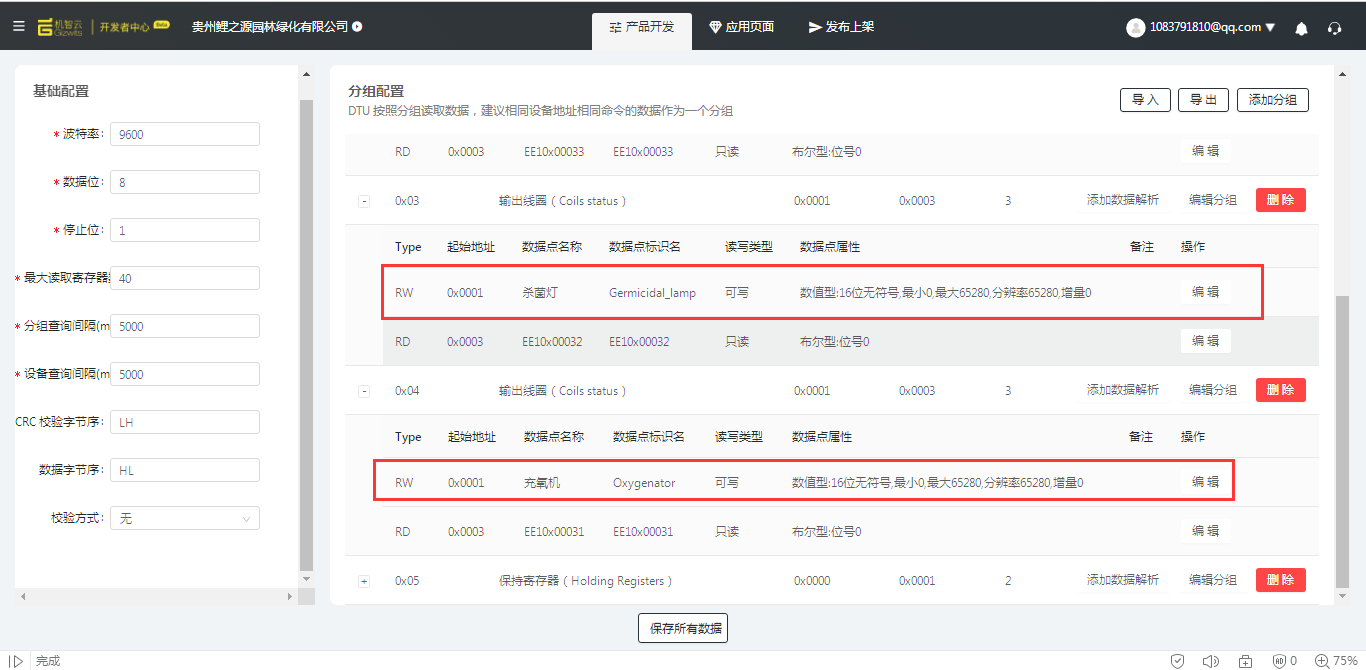Click the CRC 校验字节序 field
This screenshot has width=1366, height=670.
pyautogui.click(x=185, y=422)
